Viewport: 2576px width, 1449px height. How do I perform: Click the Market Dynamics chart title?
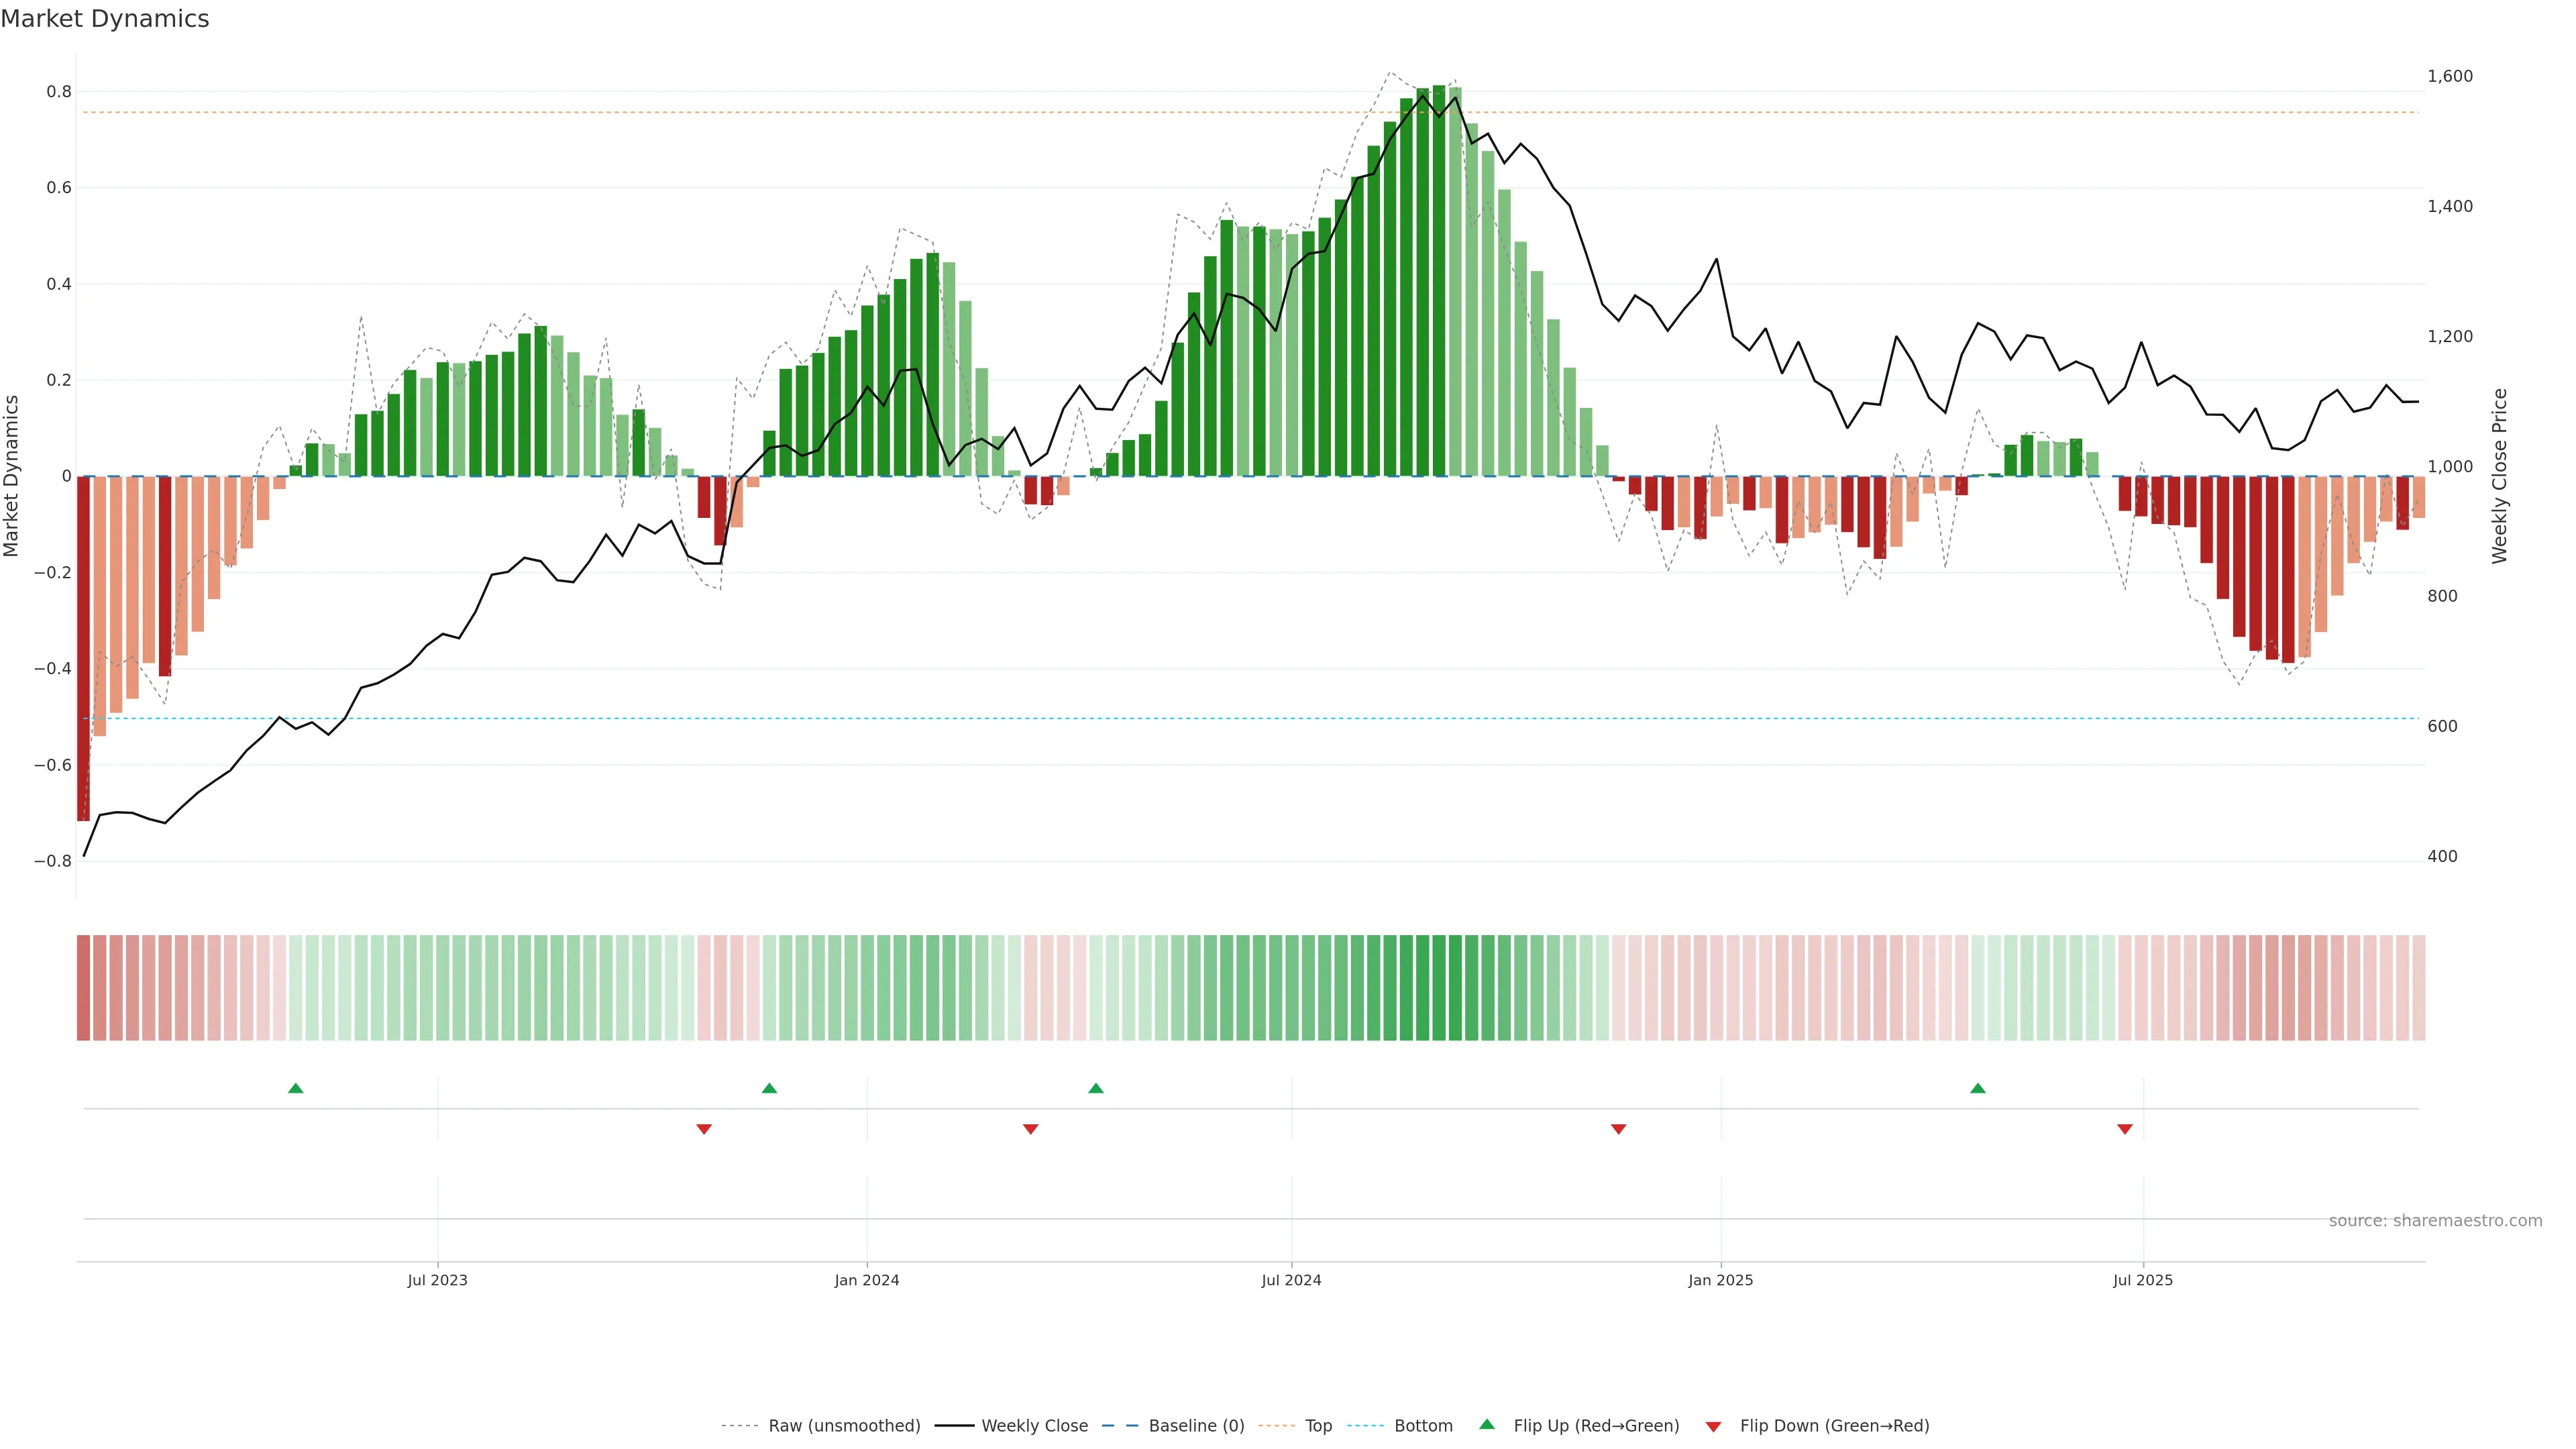pos(105,19)
